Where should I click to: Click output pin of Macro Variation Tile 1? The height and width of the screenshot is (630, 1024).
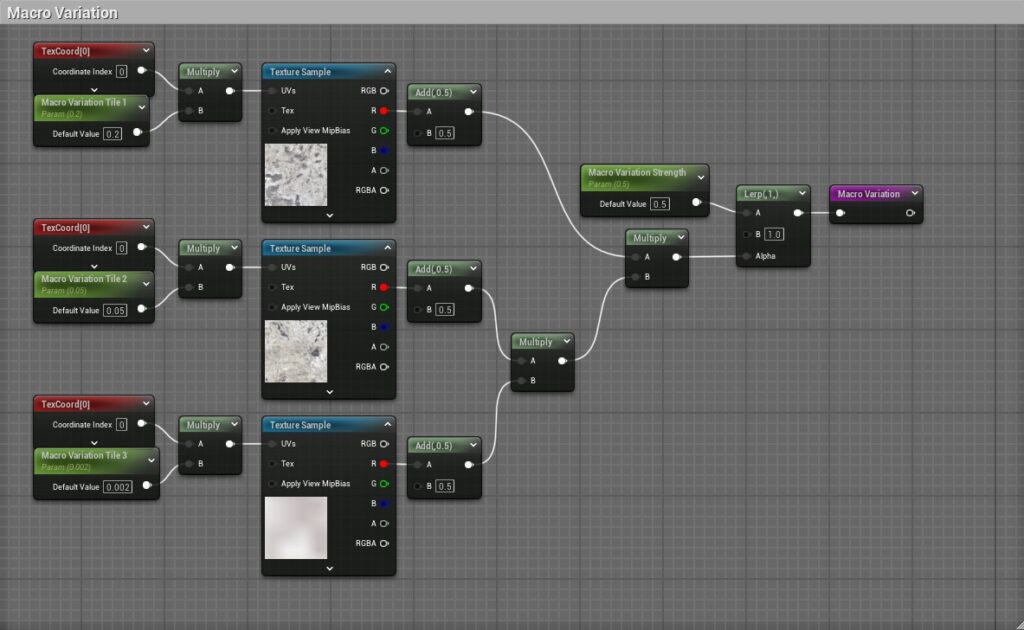137,133
